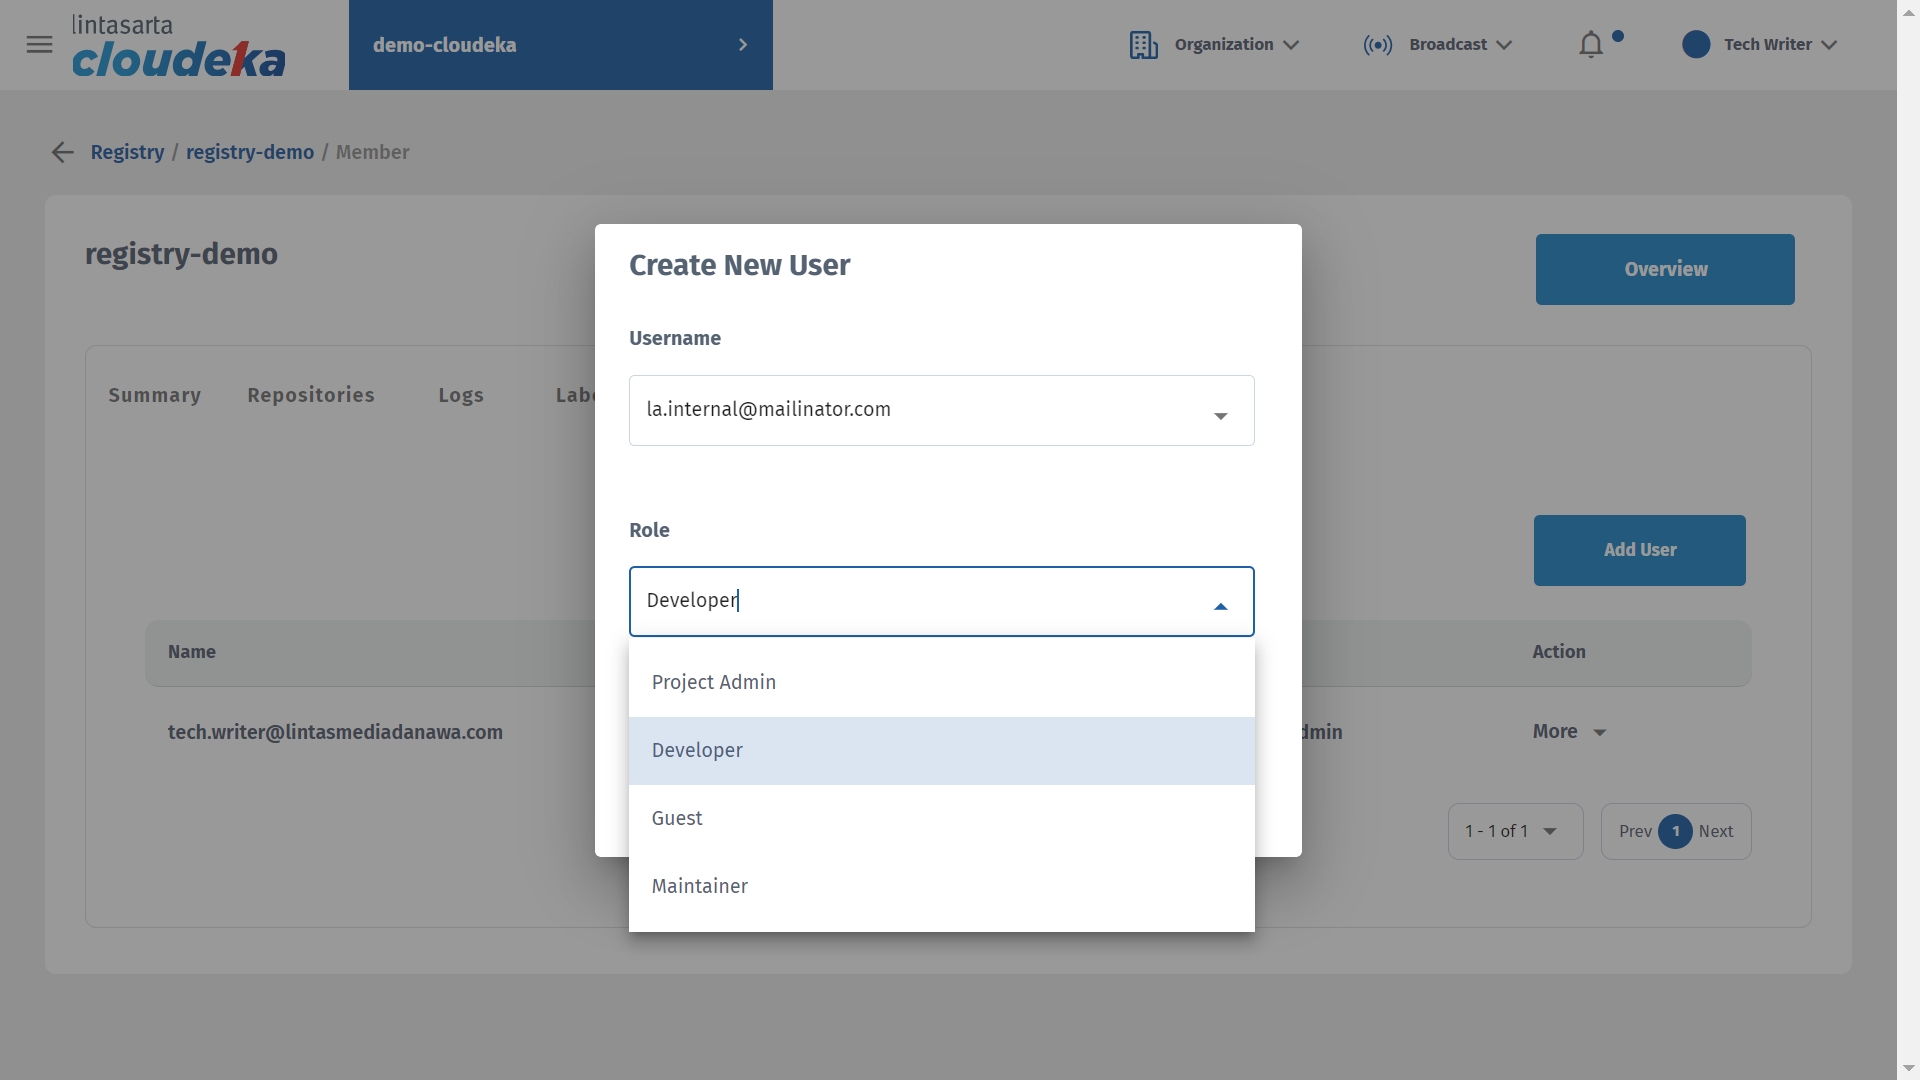This screenshot has height=1080, width=1920.
Task: Click the back arrow beside Registry breadcrumb
Action: tap(62, 152)
